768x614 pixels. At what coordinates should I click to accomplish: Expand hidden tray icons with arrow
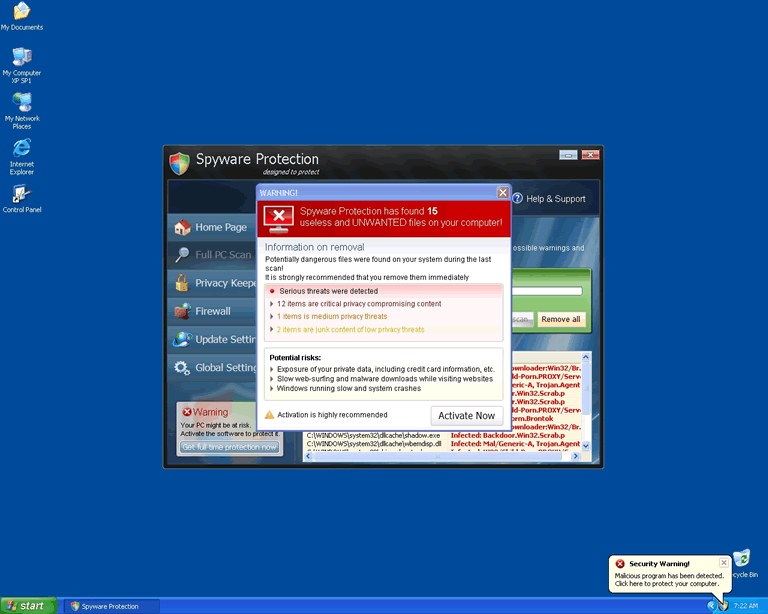(711, 606)
